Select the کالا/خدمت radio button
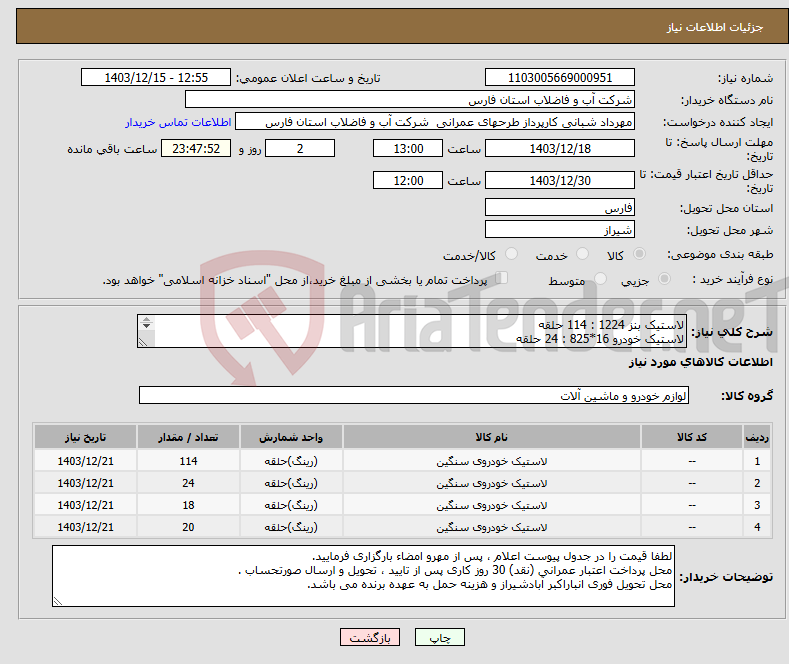 [x=511, y=254]
